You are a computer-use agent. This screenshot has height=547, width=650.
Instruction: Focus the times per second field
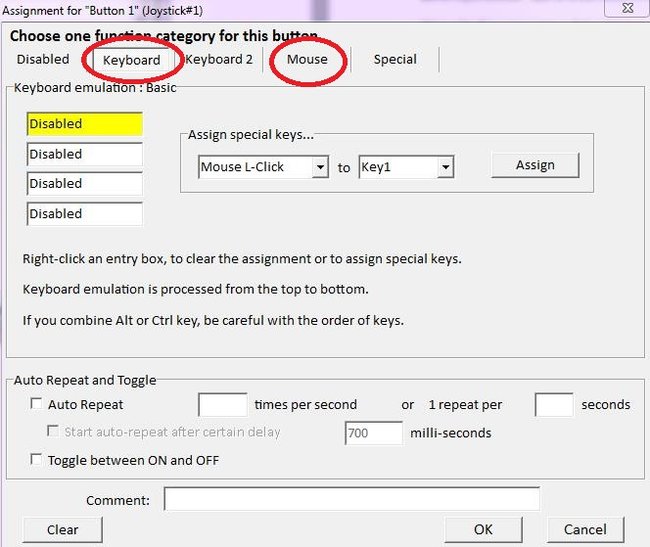coord(223,404)
